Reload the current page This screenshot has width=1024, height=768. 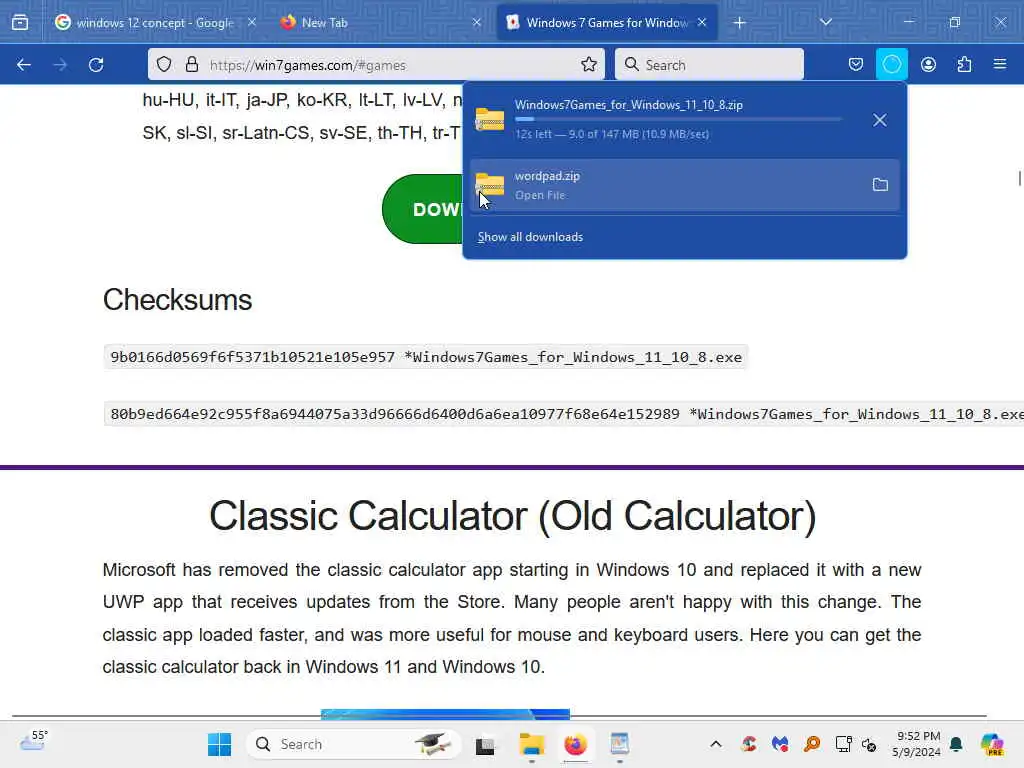(96, 65)
